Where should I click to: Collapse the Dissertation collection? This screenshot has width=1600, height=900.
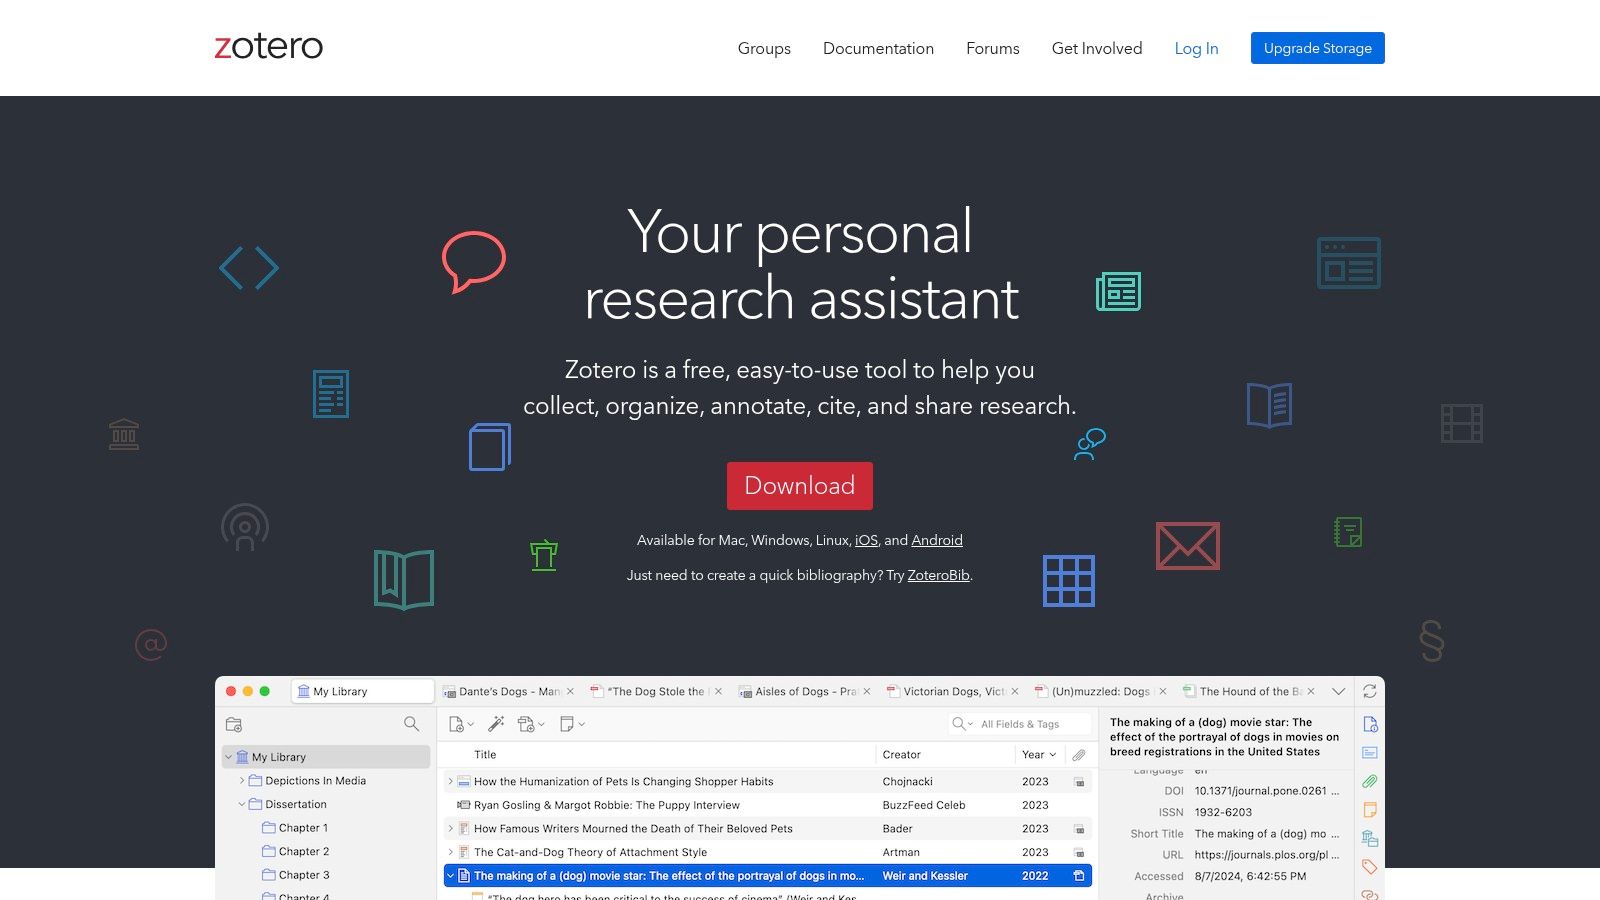pos(242,804)
